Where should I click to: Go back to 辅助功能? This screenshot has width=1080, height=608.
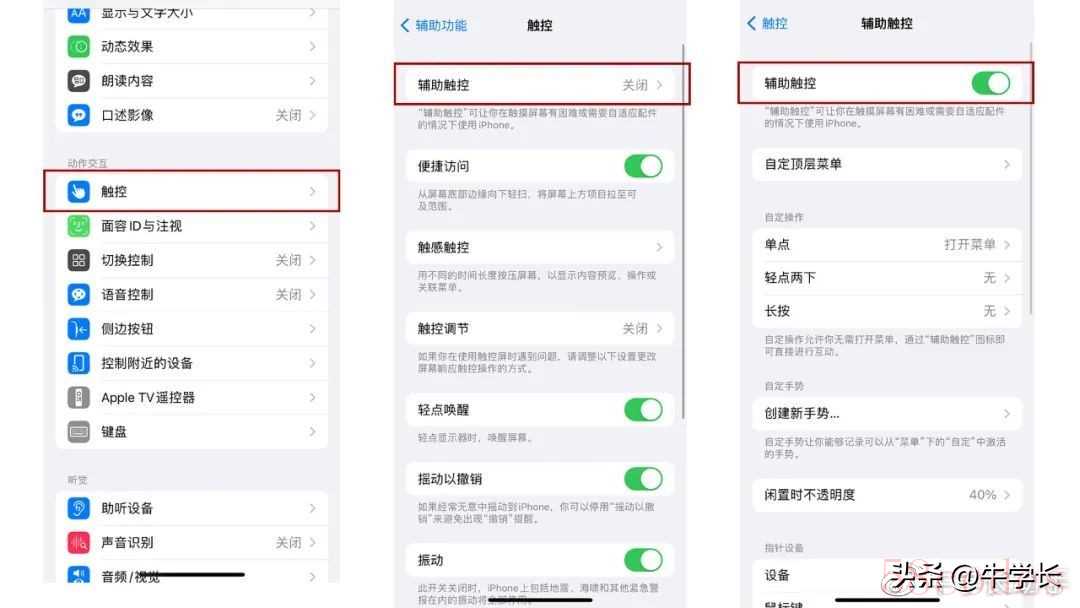tap(434, 25)
